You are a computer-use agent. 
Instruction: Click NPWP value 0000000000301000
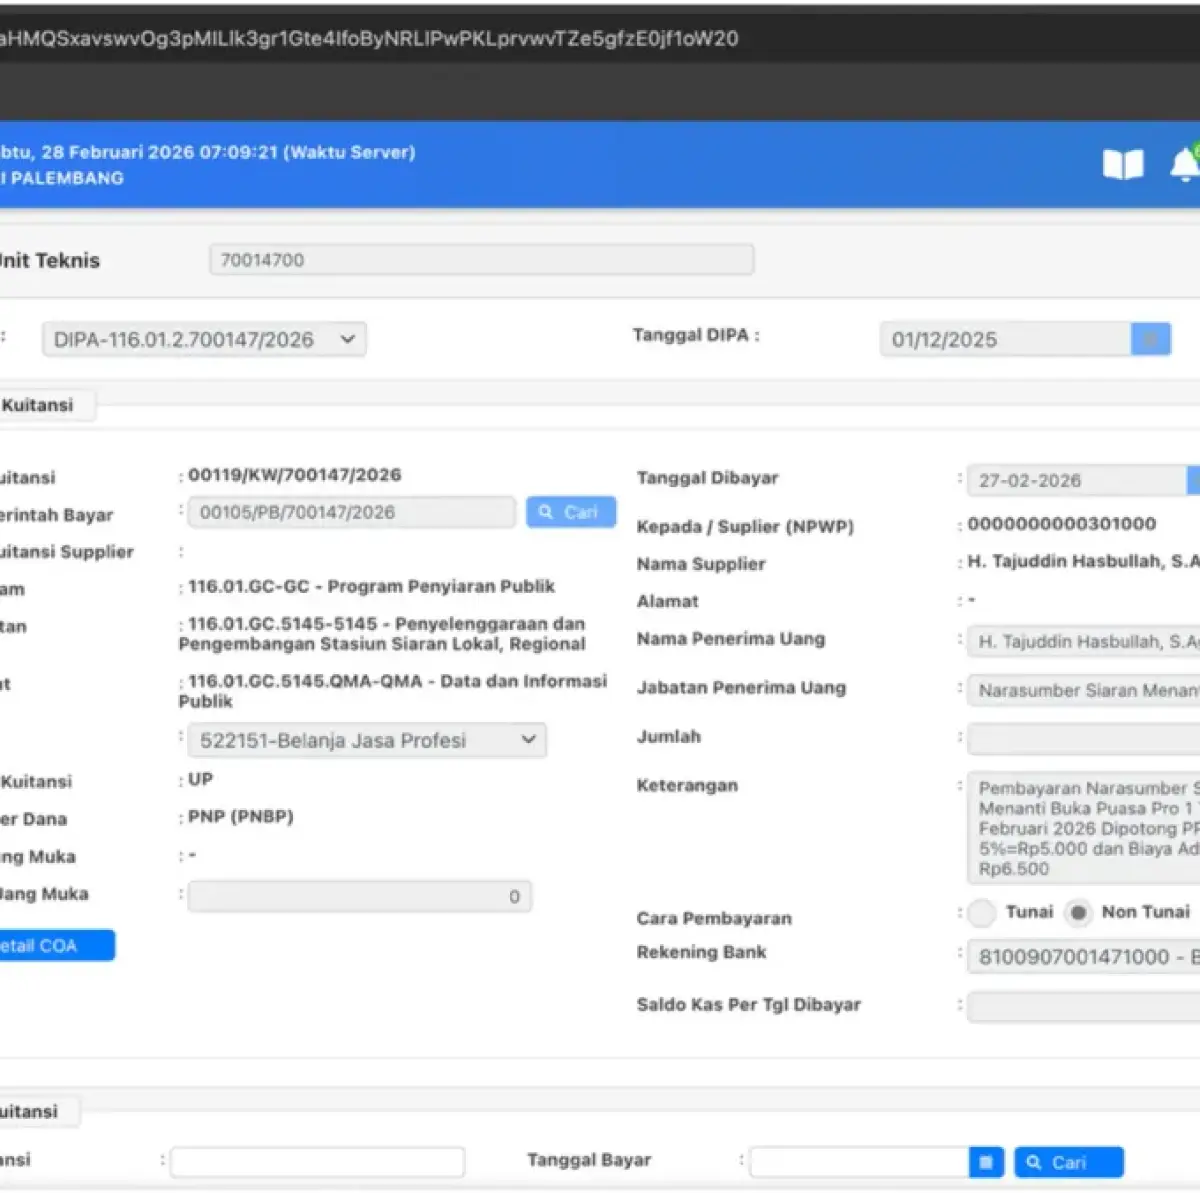pyautogui.click(x=1062, y=524)
